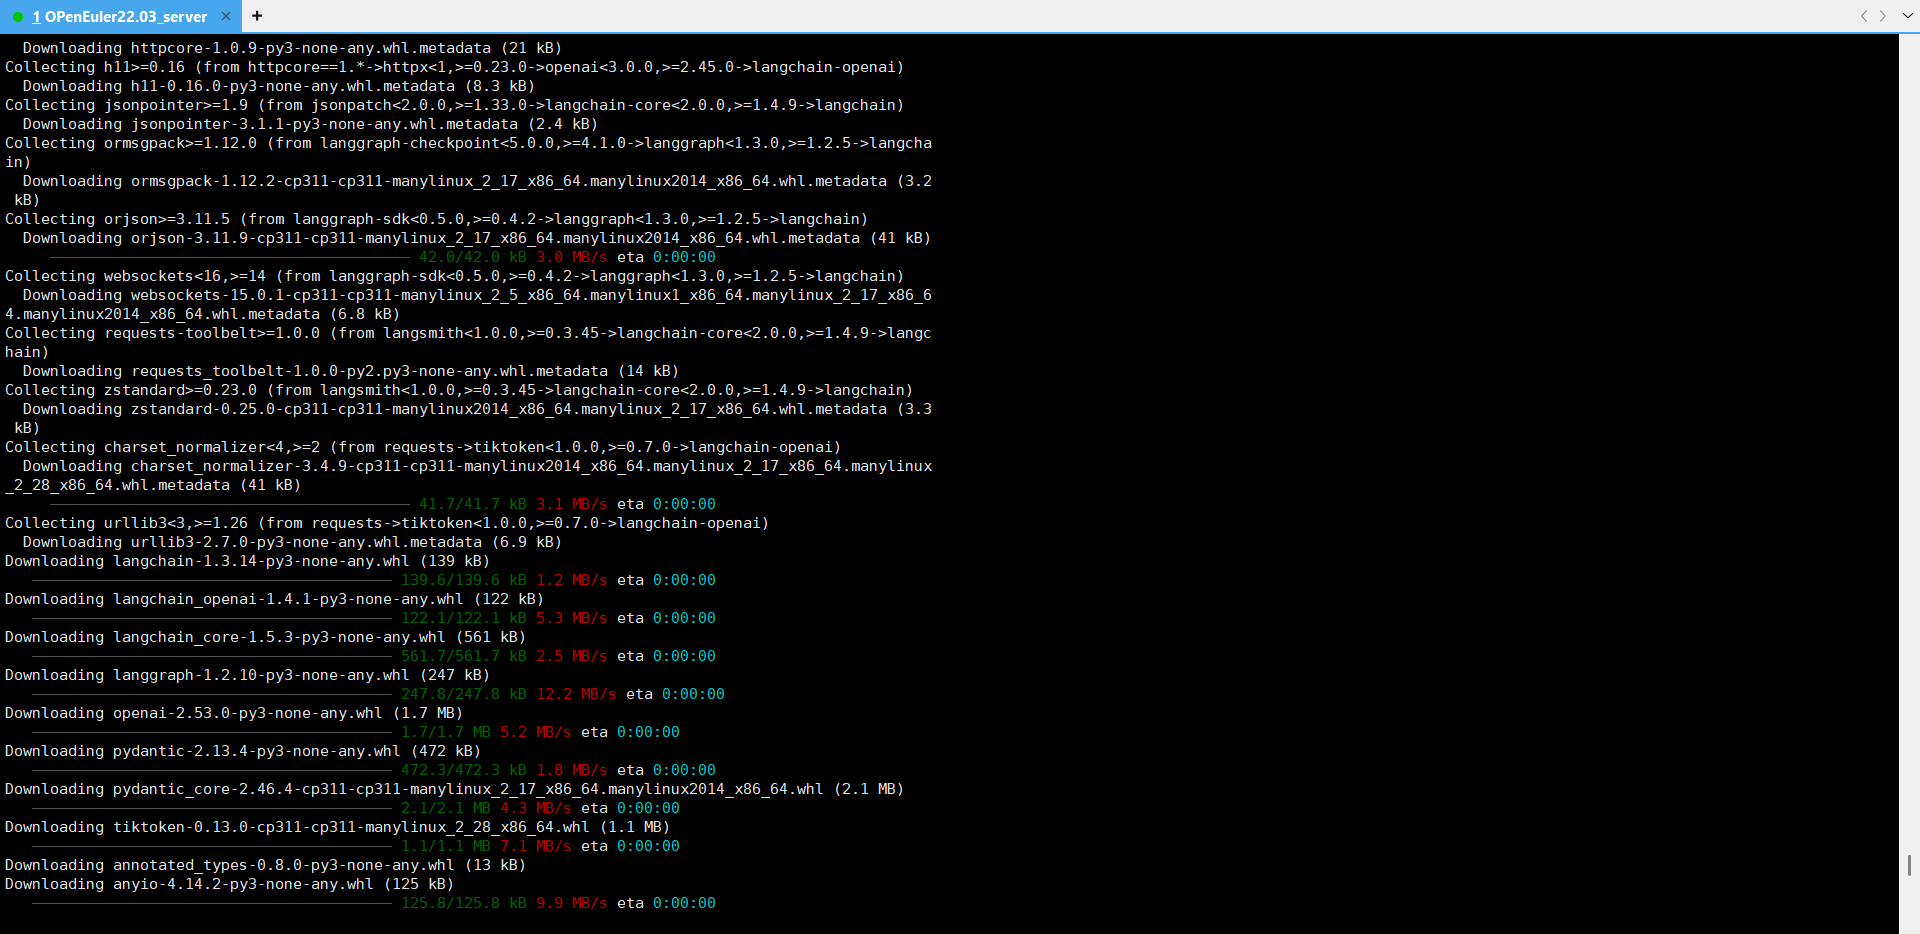Click the 'Collecting requests-toolbelt>=1.0.0' line
Viewport: 1920px width, 934px height.
click(x=468, y=342)
